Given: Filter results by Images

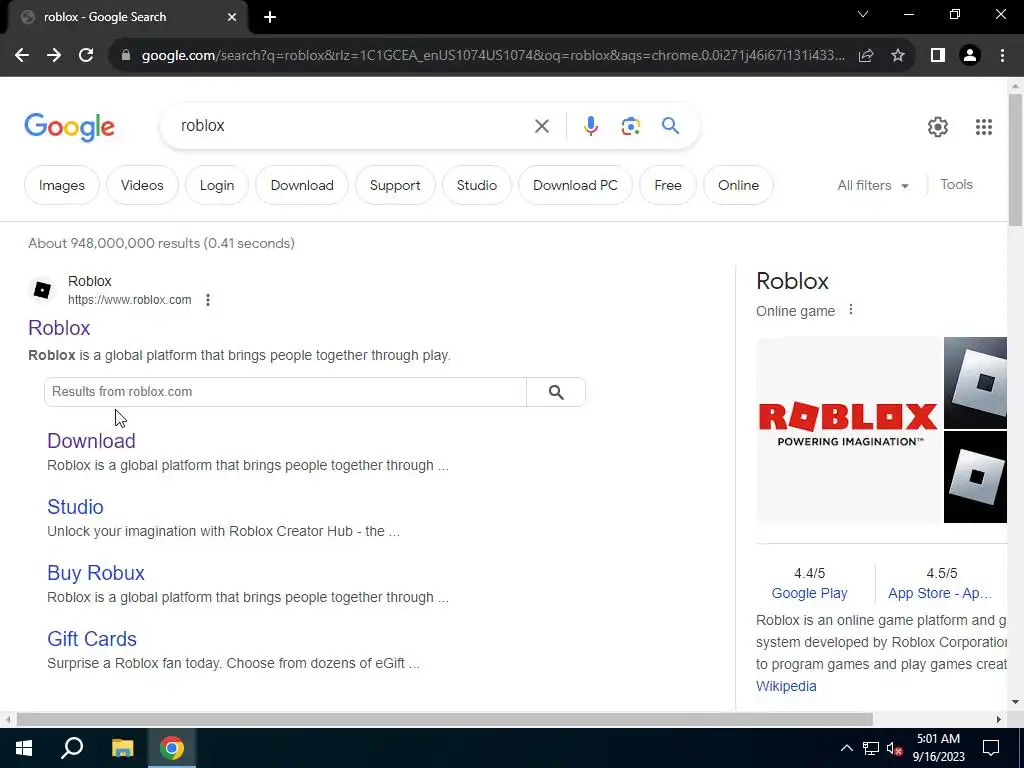Looking at the screenshot, I should pos(62,185).
